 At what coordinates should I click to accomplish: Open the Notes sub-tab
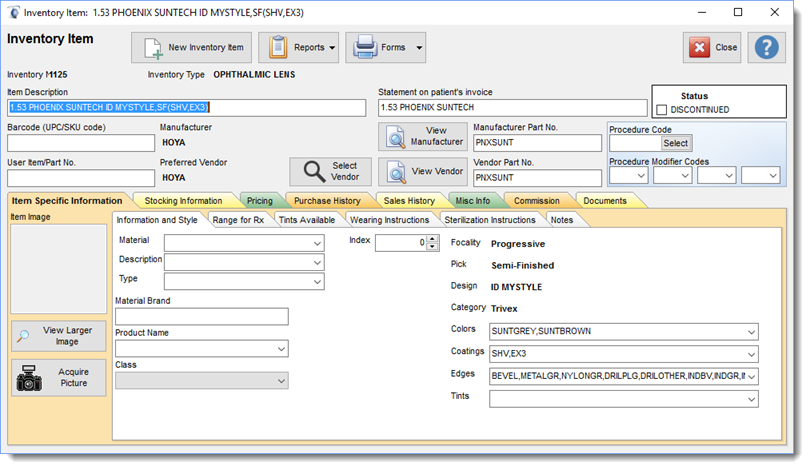(x=562, y=220)
